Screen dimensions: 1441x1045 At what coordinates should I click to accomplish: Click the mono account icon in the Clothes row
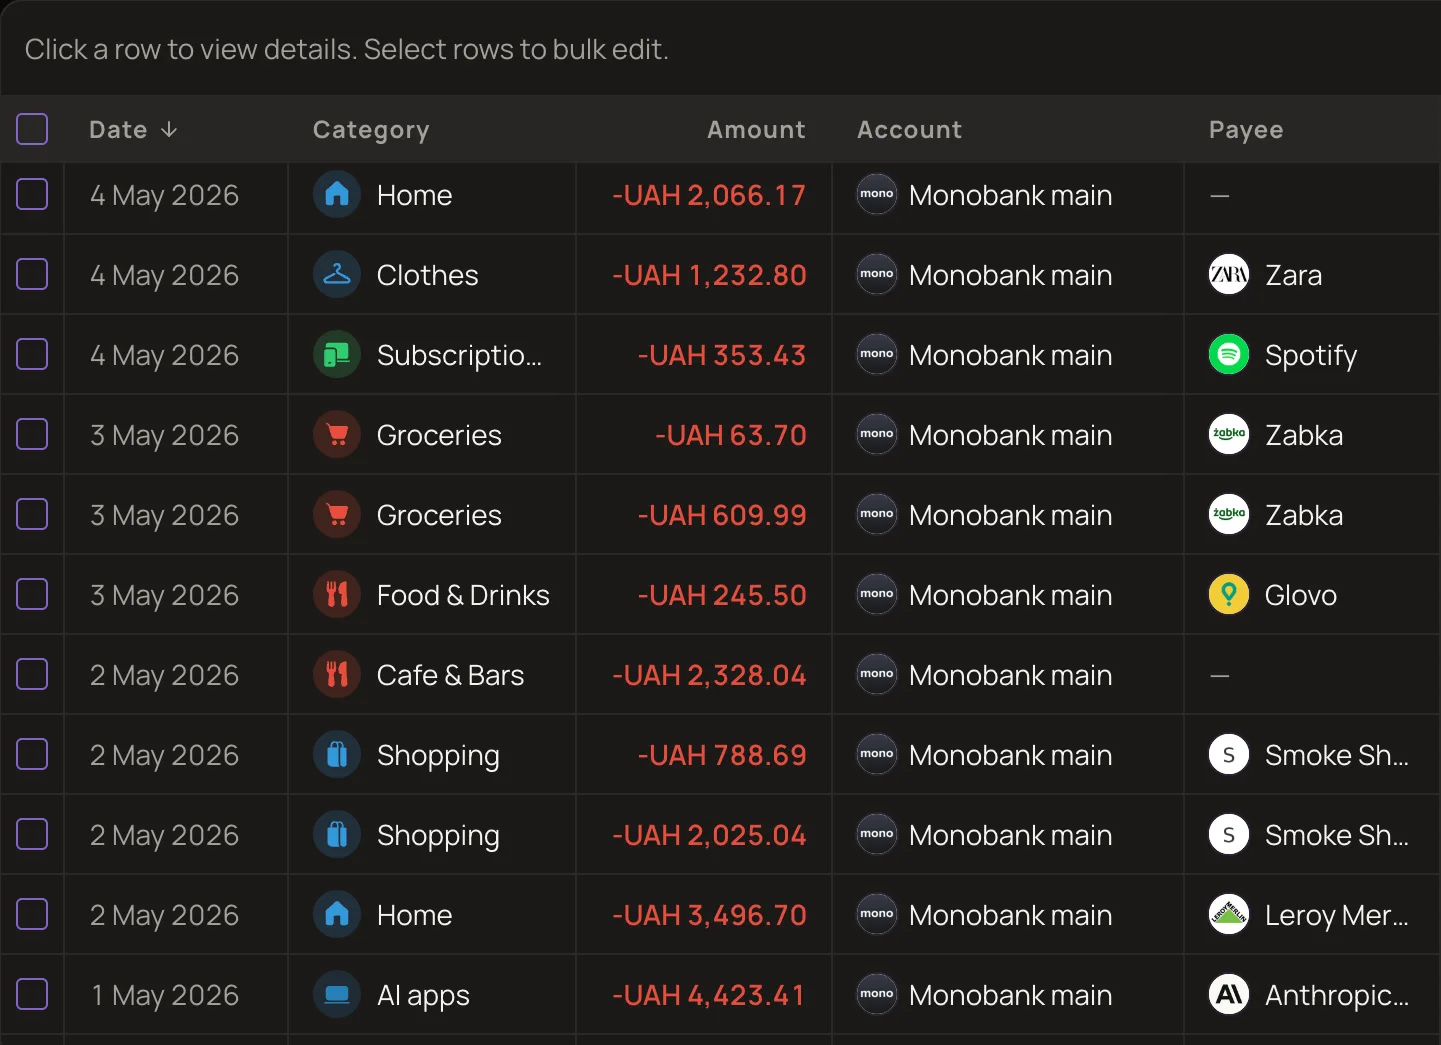(877, 274)
